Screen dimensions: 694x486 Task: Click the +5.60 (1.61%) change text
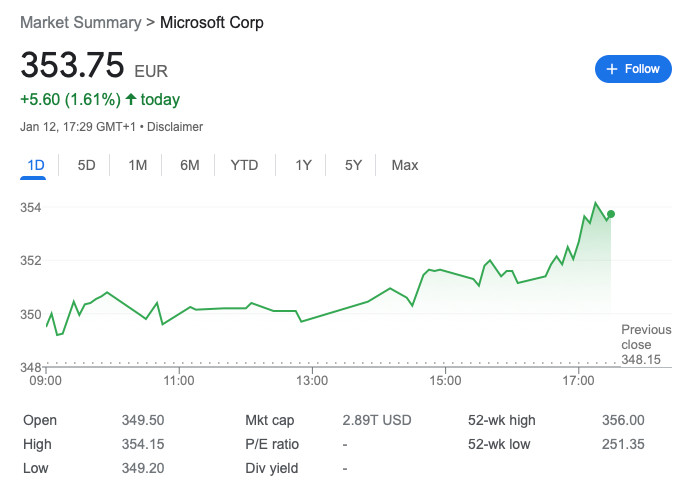[x=70, y=100]
